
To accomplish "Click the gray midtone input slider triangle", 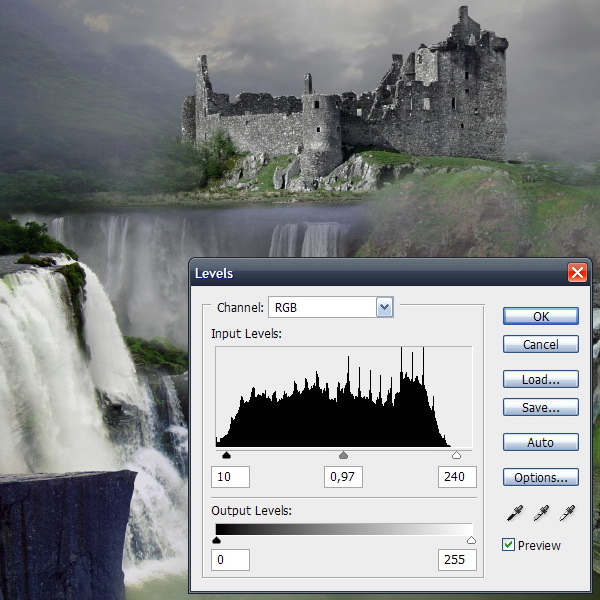I will [343, 455].
